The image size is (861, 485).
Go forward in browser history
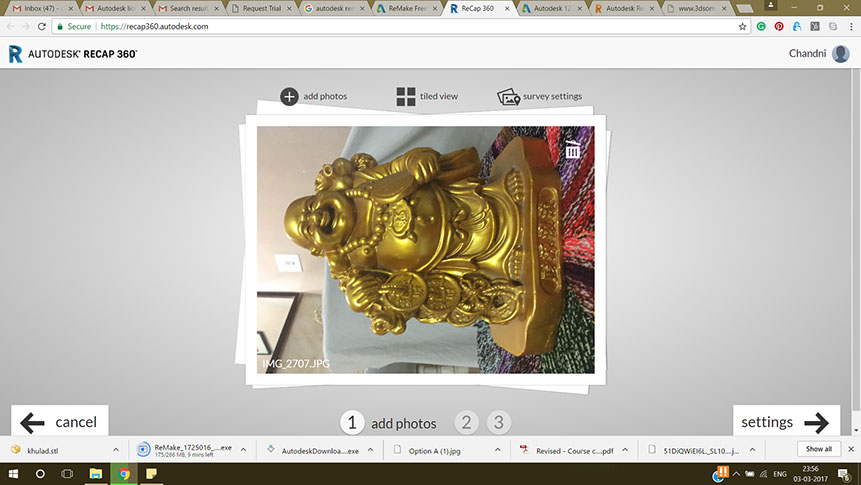click(26, 26)
